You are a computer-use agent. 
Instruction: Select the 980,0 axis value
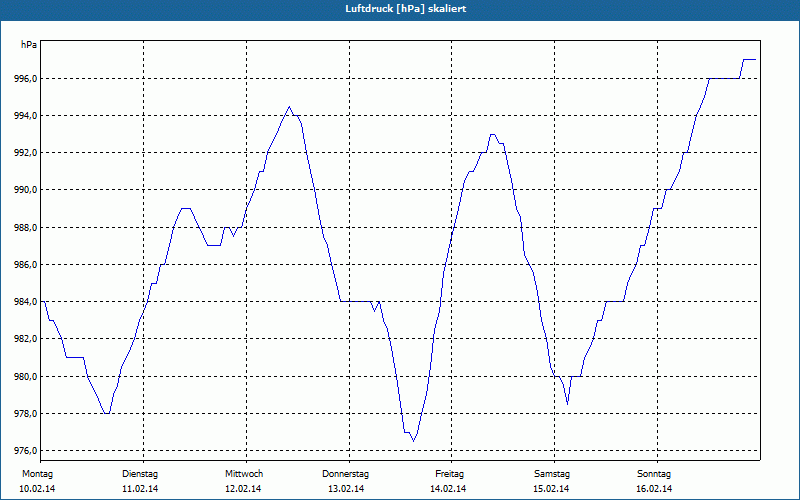[26, 377]
